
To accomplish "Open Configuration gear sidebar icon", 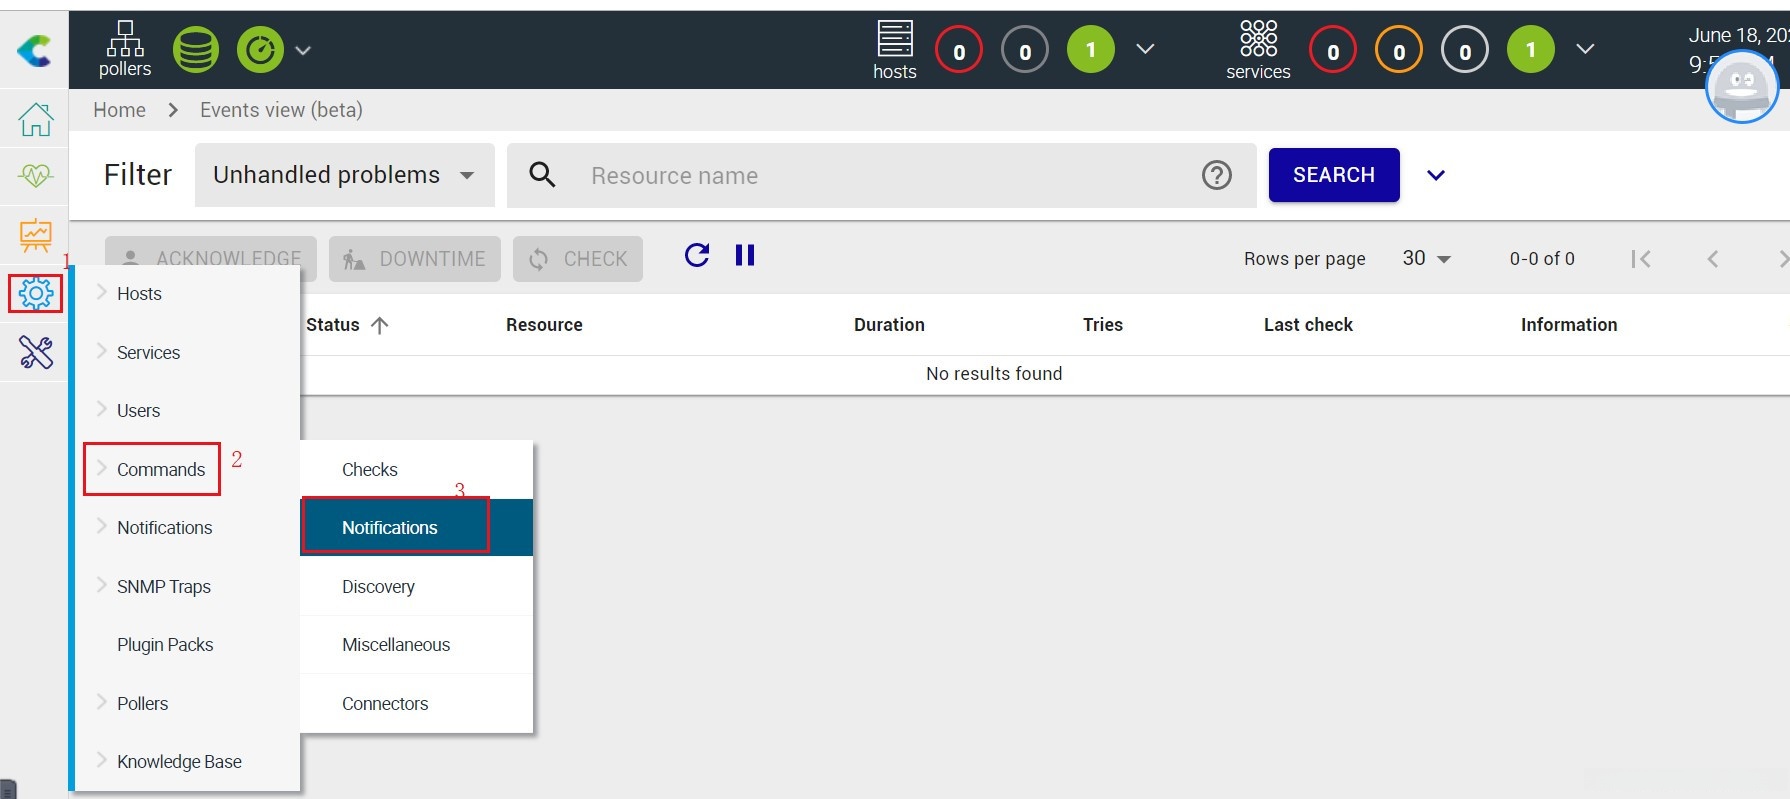I will pos(36,294).
